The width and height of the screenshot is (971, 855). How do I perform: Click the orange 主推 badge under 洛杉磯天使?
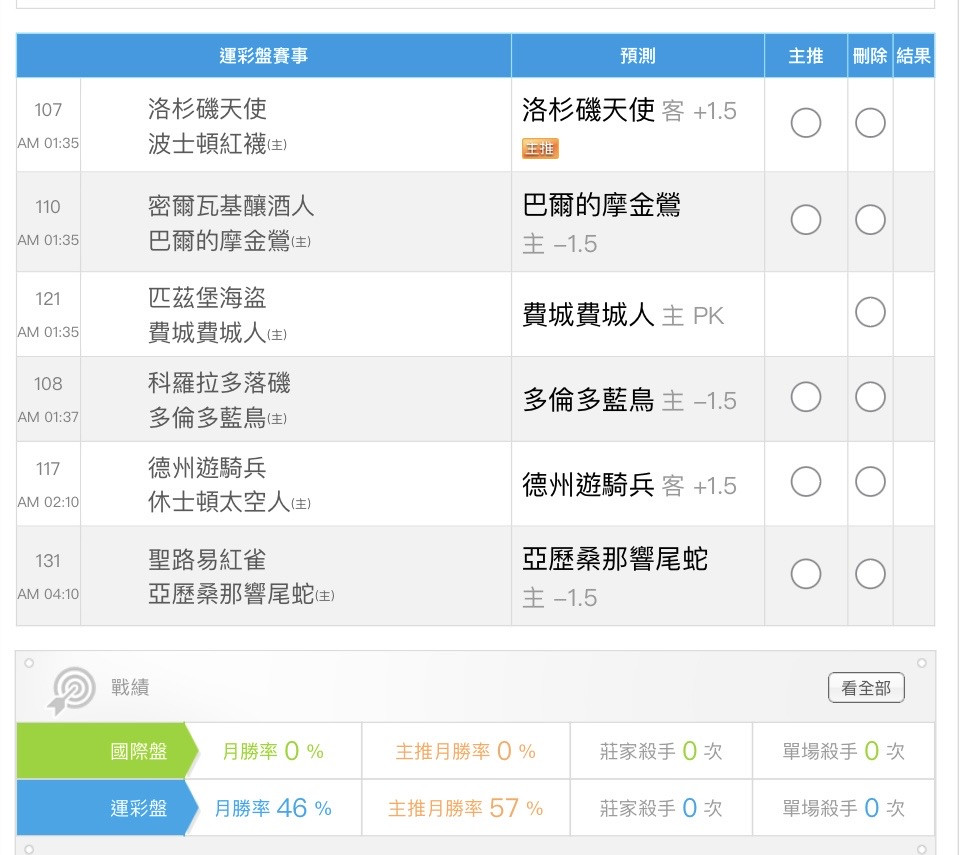(540, 149)
